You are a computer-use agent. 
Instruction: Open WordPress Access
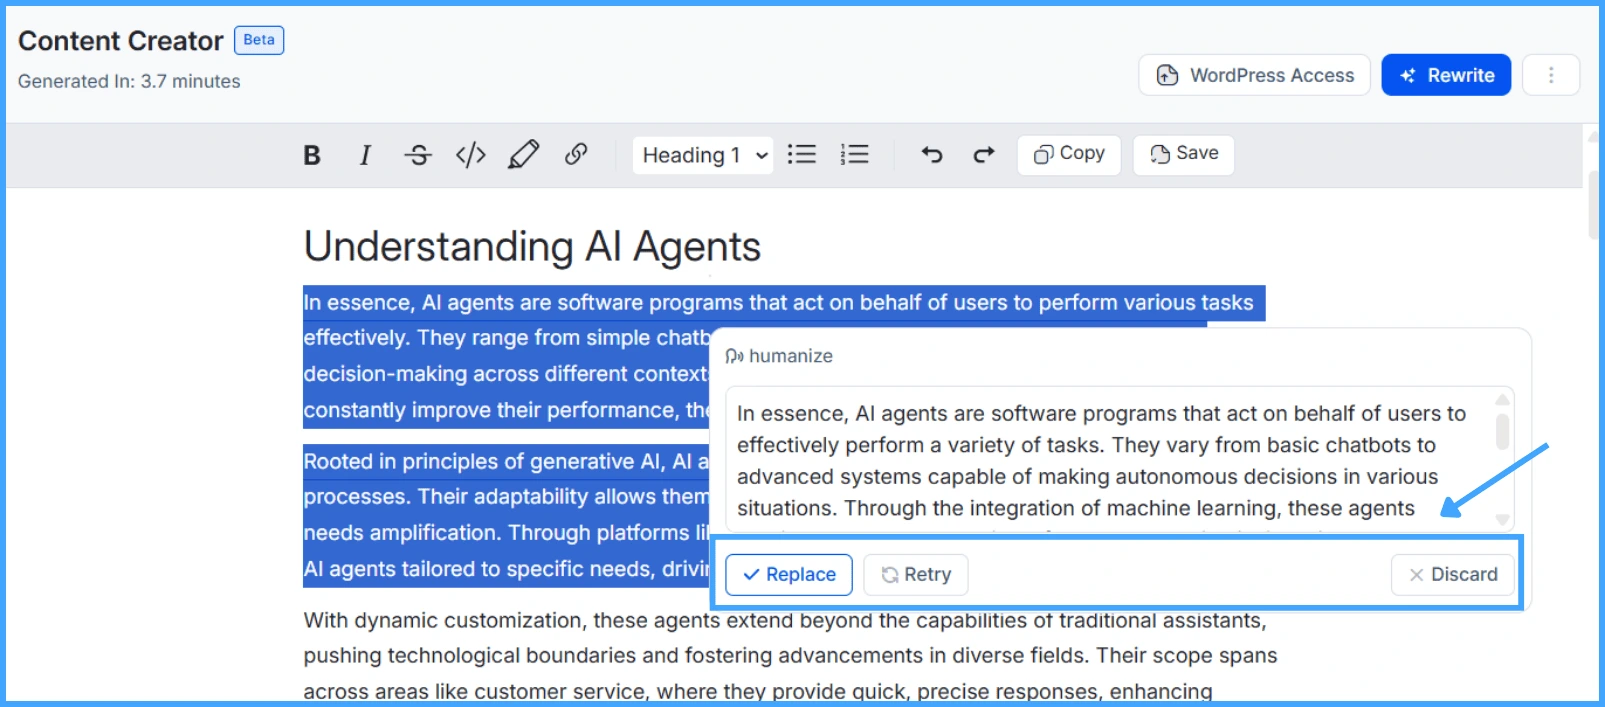1255,75
